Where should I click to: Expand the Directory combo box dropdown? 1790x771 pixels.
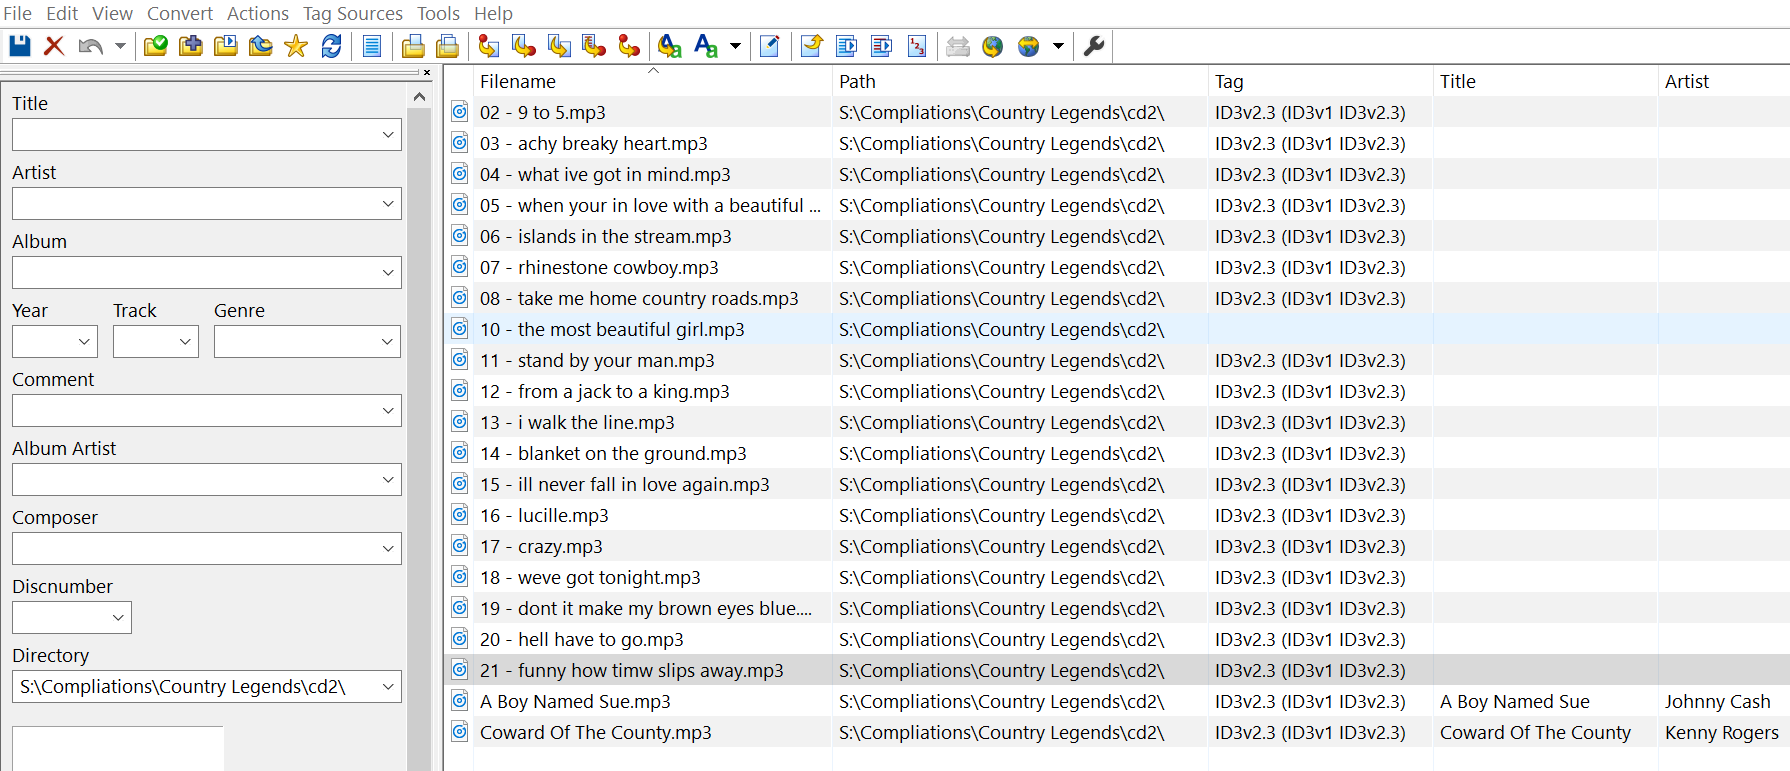click(x=389, y=687)
